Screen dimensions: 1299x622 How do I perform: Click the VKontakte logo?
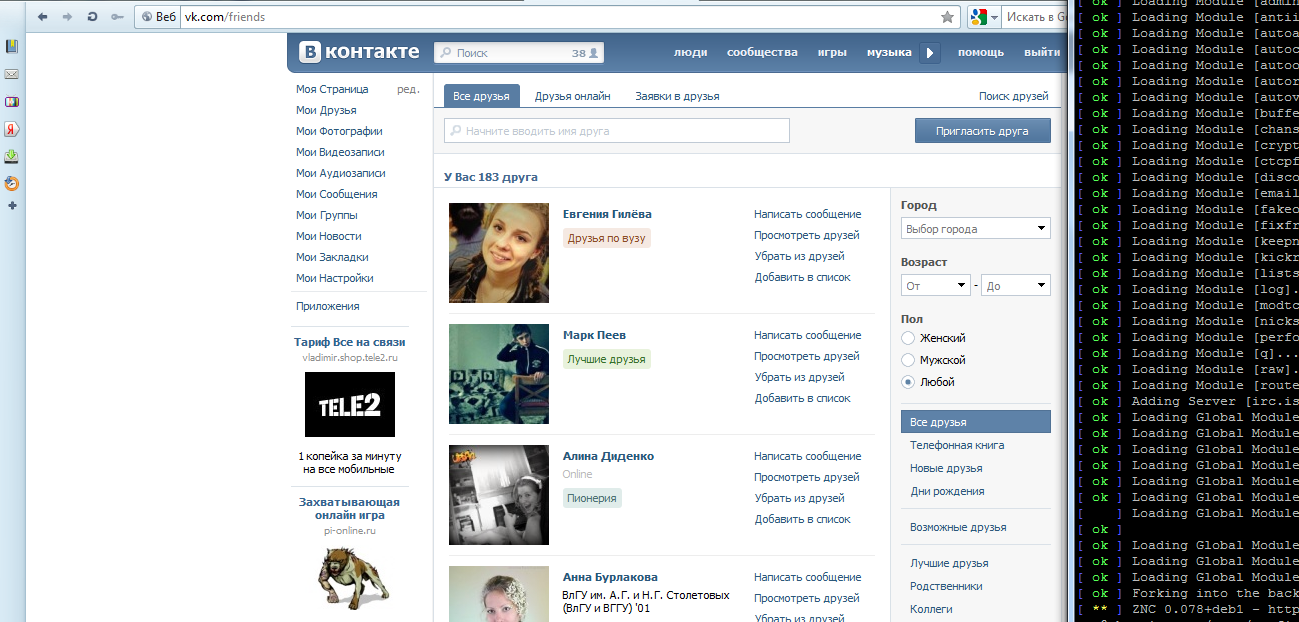pos(360,52)
